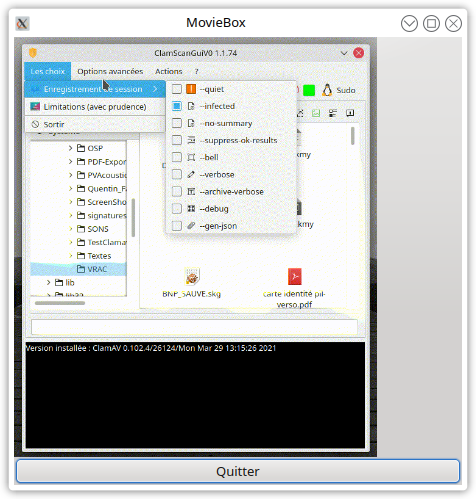The width and height of the screenshot is (476, 499).
Task: Expand the PVAcoustic folder arrow
Action: (x=70, y=175)
